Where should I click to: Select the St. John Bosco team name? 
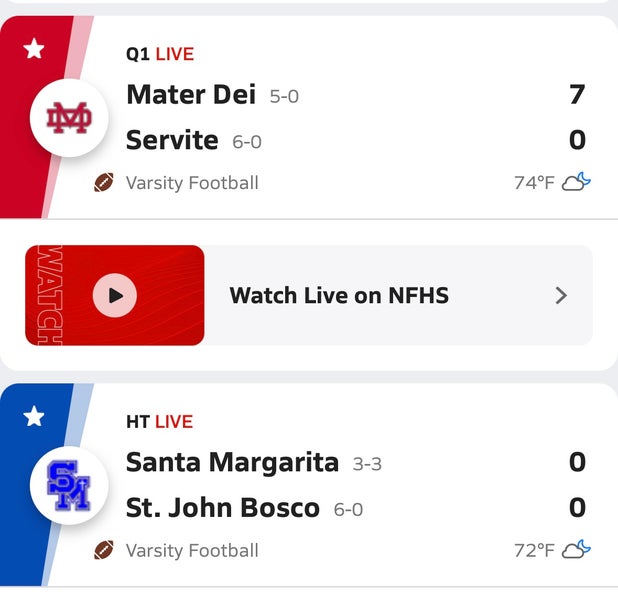223,508
